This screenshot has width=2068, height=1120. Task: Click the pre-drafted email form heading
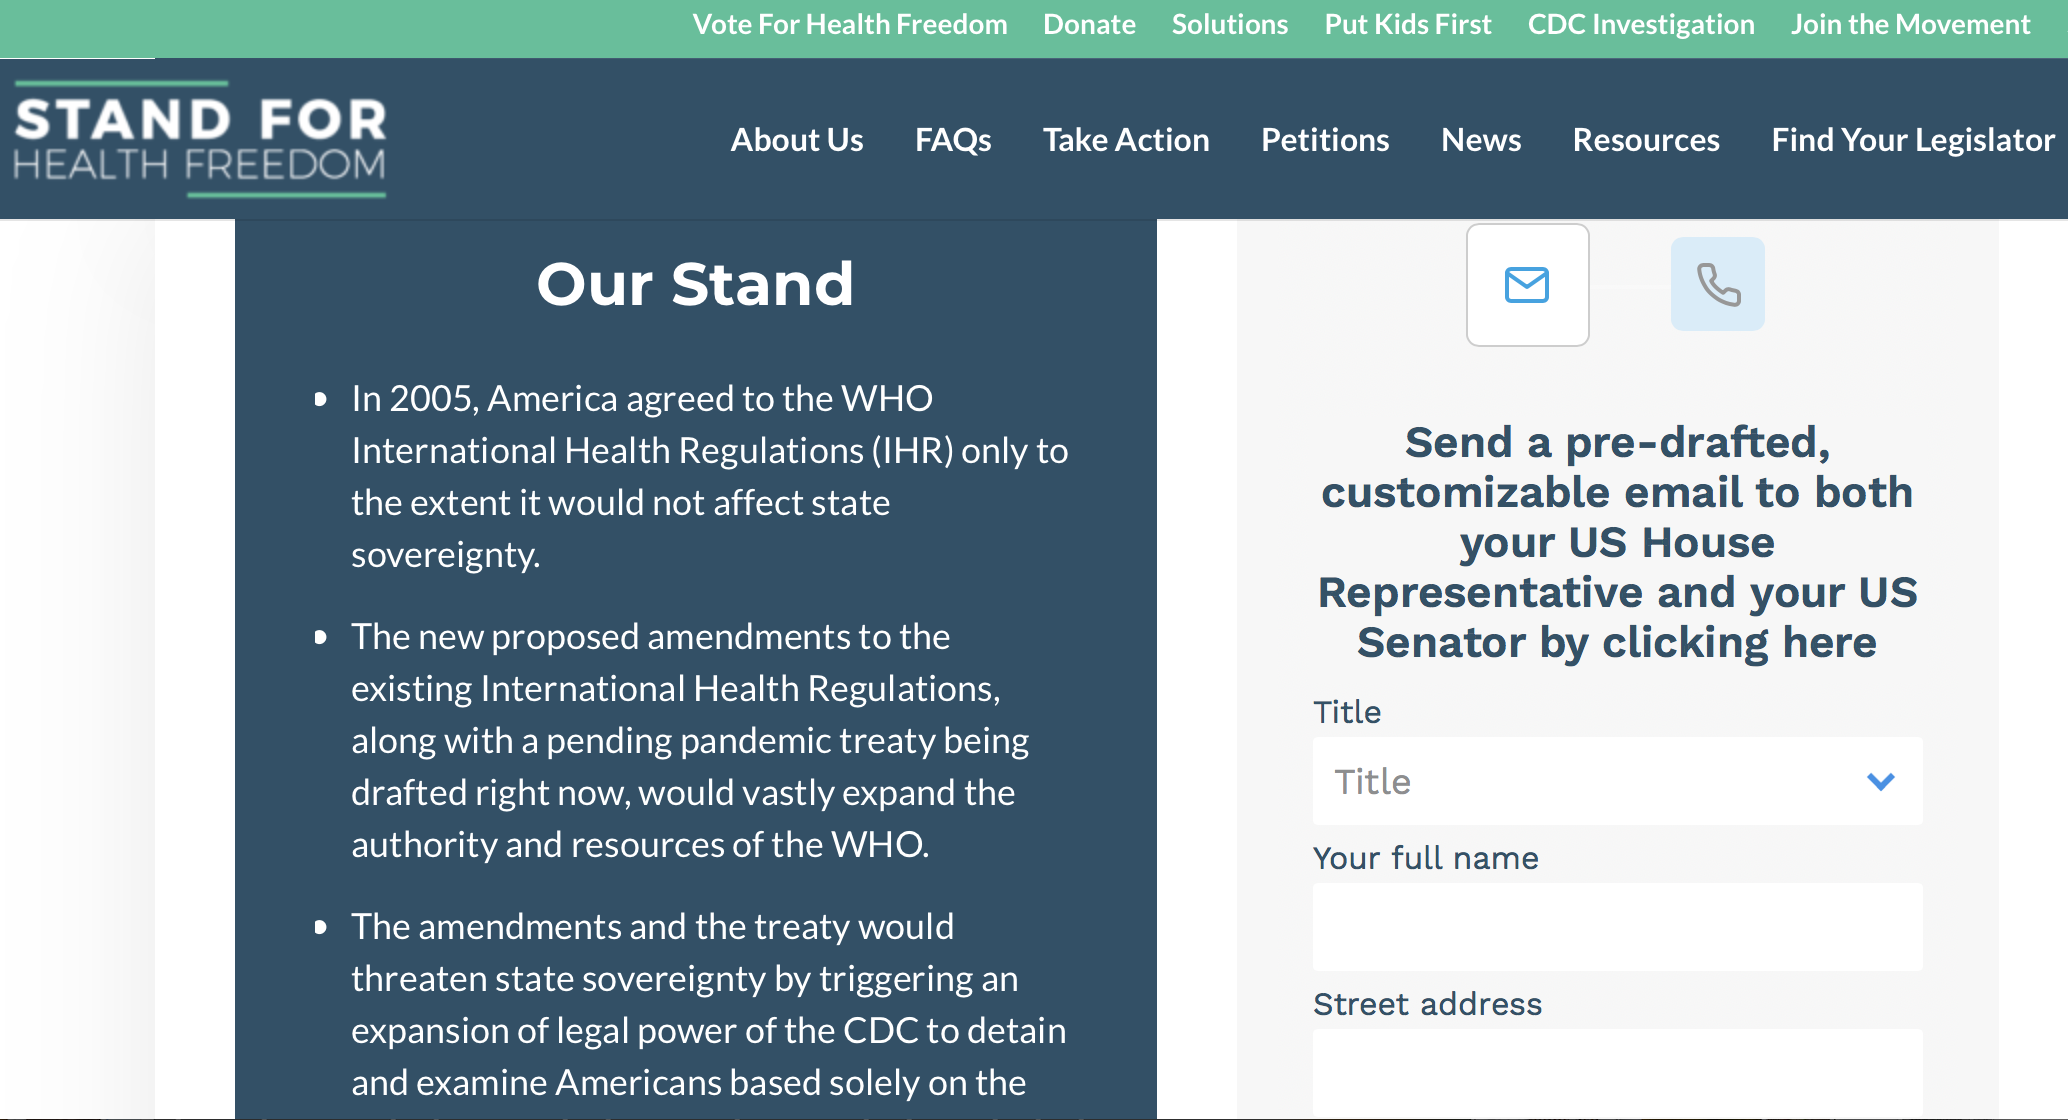tap(1617, 542)
